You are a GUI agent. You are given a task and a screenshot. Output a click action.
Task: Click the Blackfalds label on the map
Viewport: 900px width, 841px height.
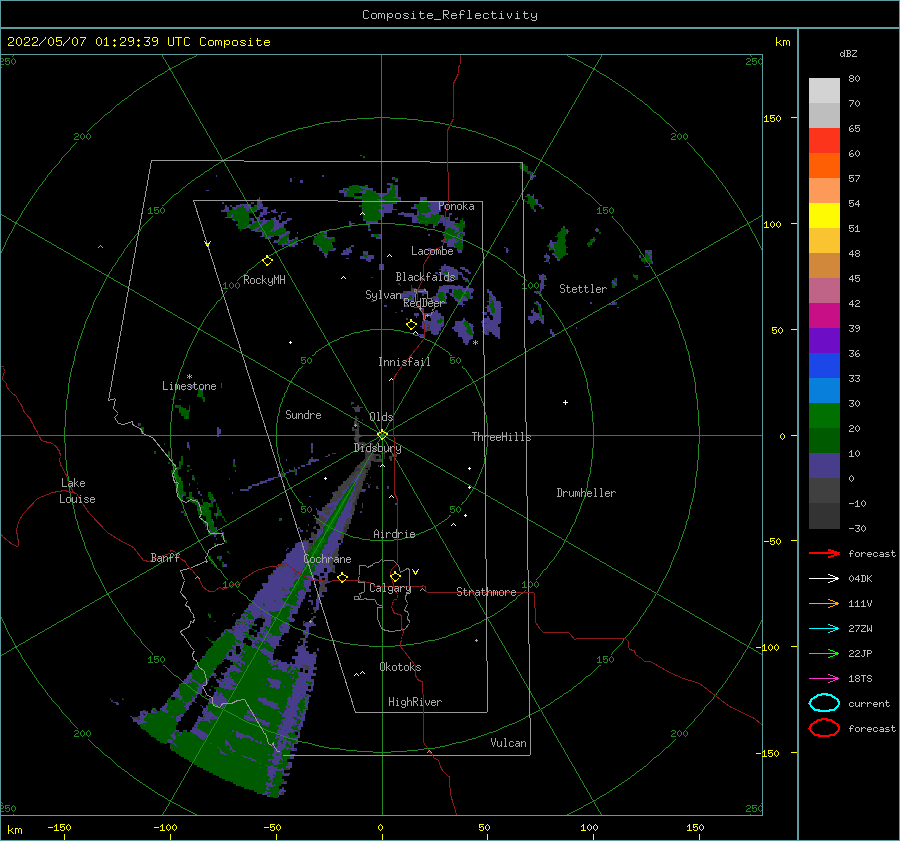click(425, 277)
